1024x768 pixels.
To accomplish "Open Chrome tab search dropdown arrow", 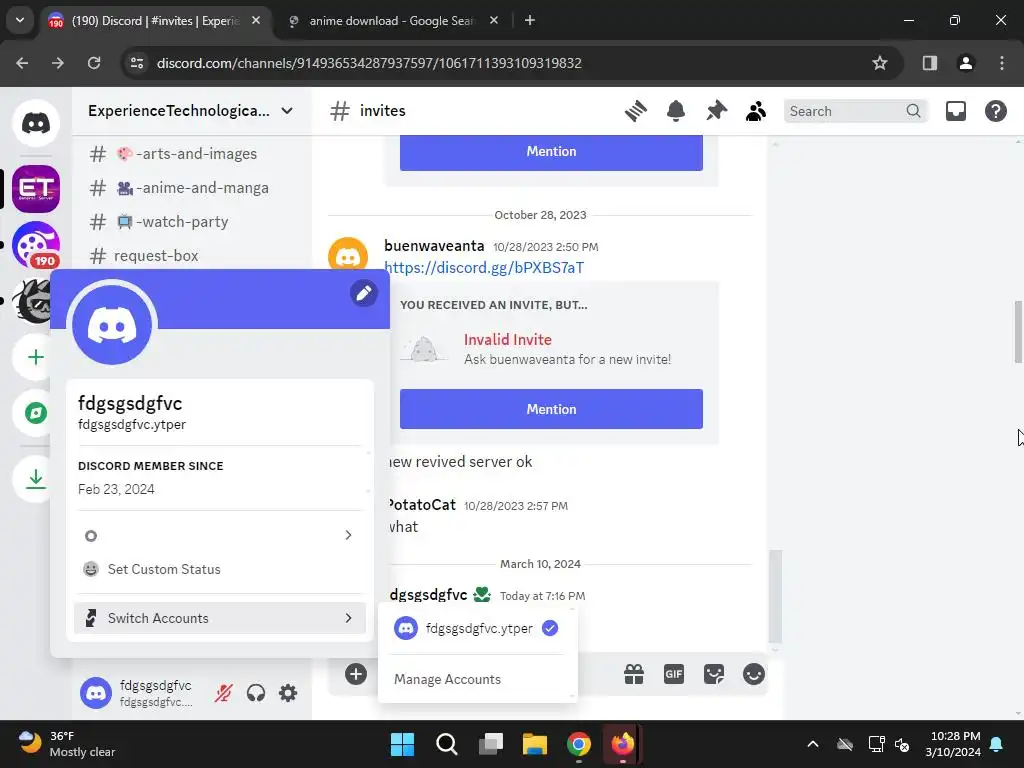I will [x=20, y=20].
